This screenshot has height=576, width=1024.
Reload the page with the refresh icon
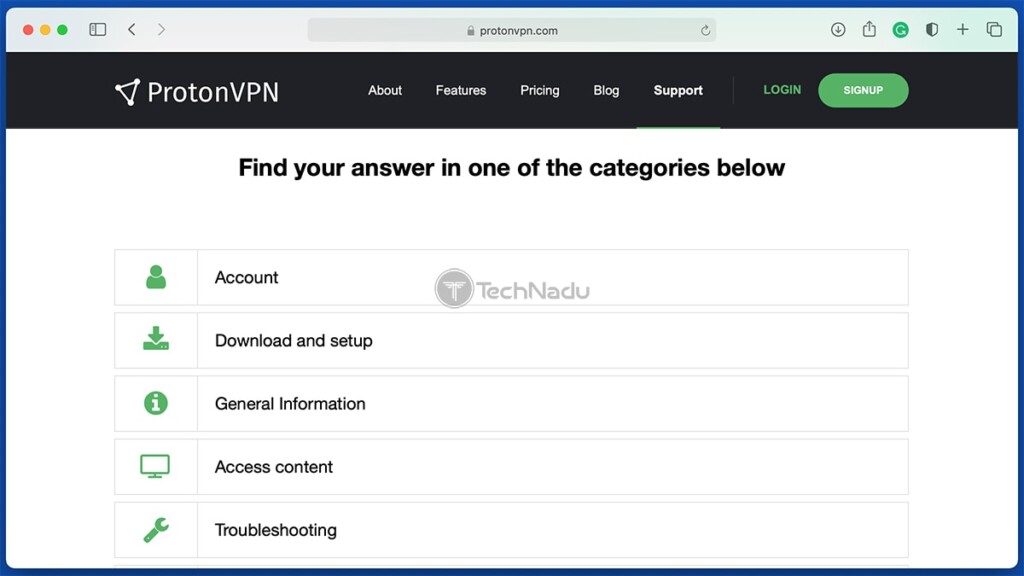tap(705, 30)
